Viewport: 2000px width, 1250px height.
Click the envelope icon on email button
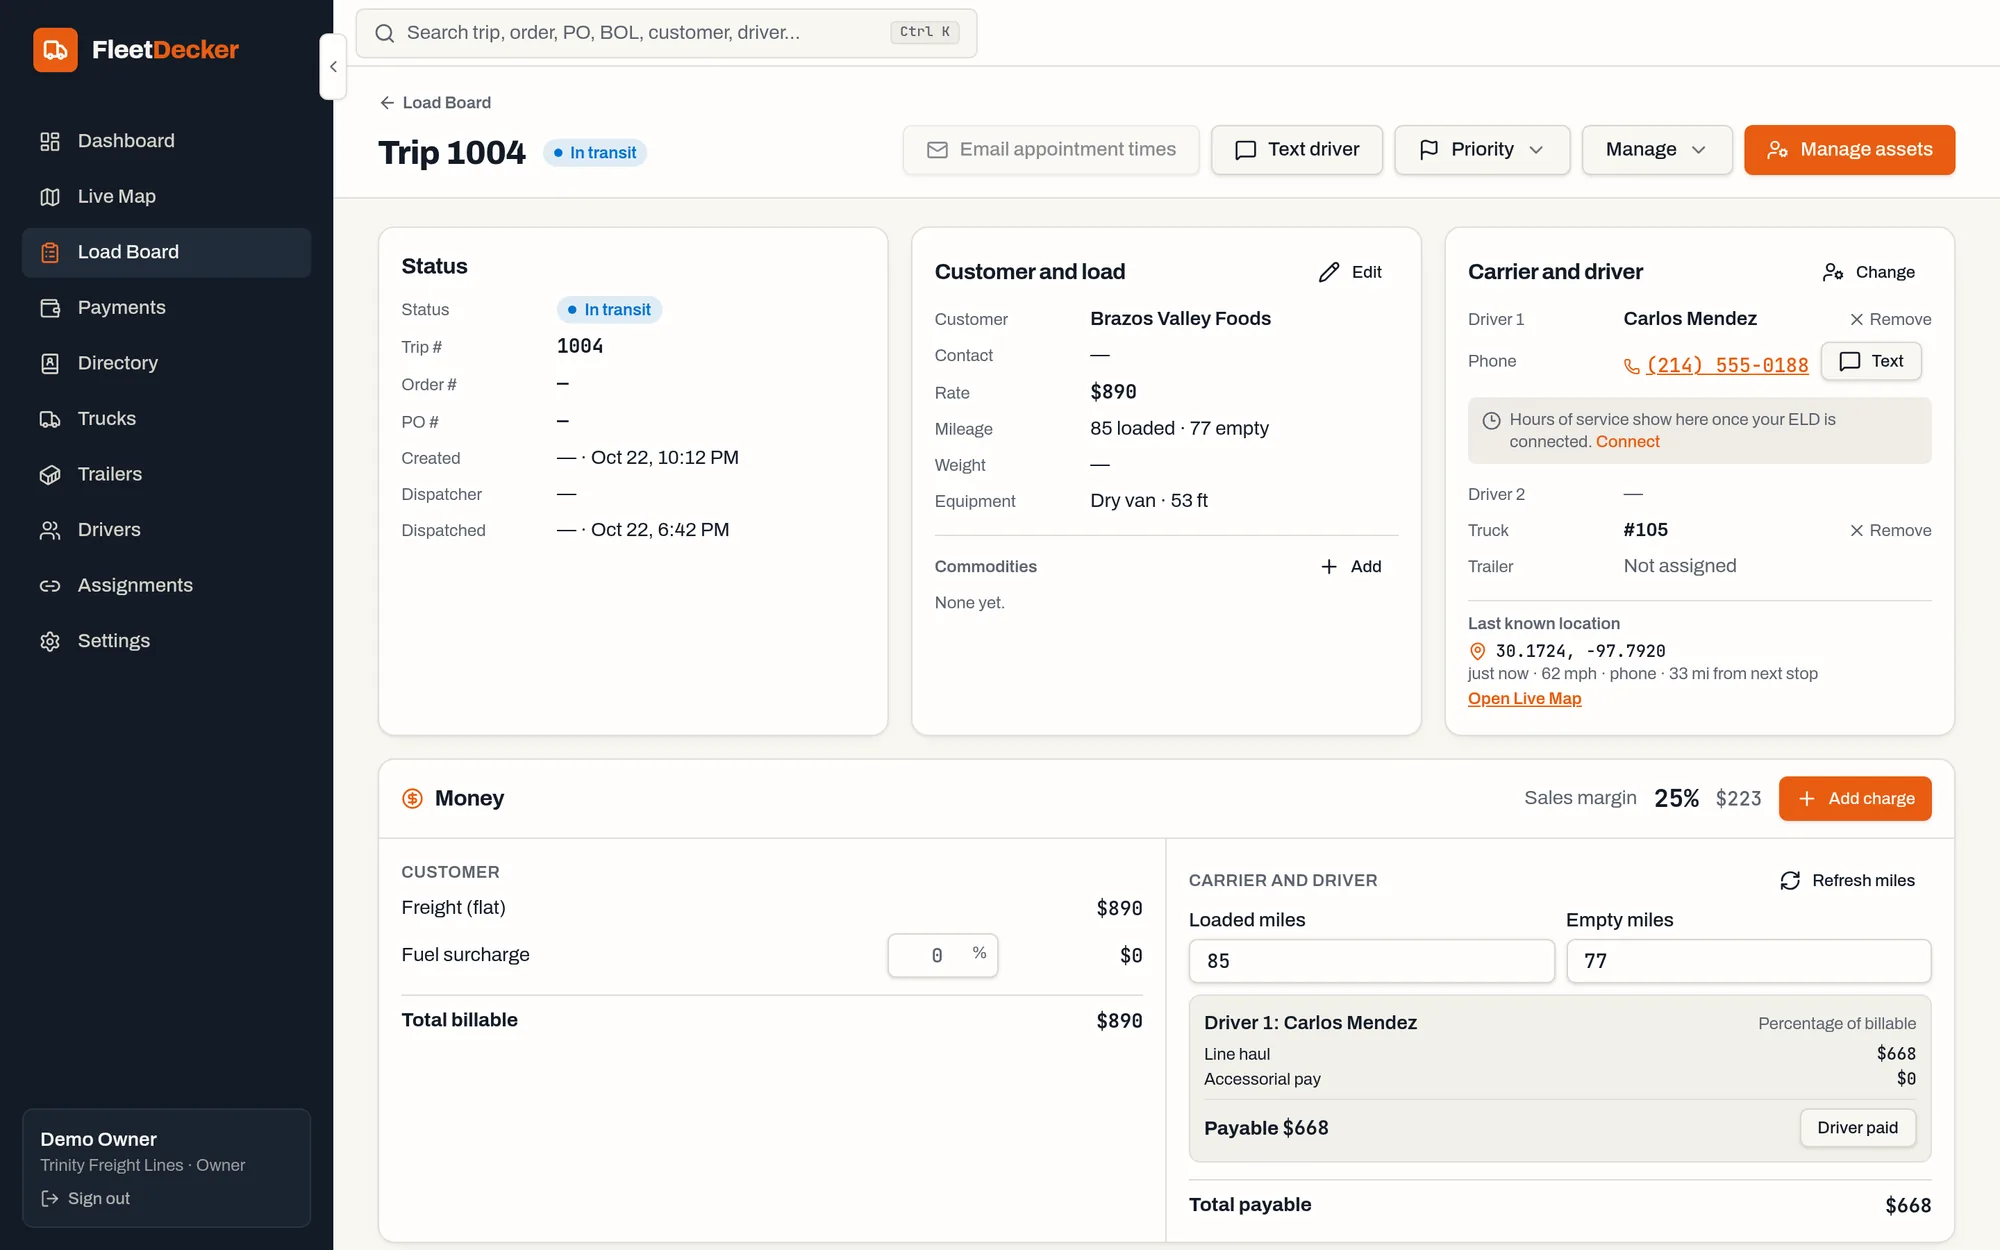tap(937, 150)
